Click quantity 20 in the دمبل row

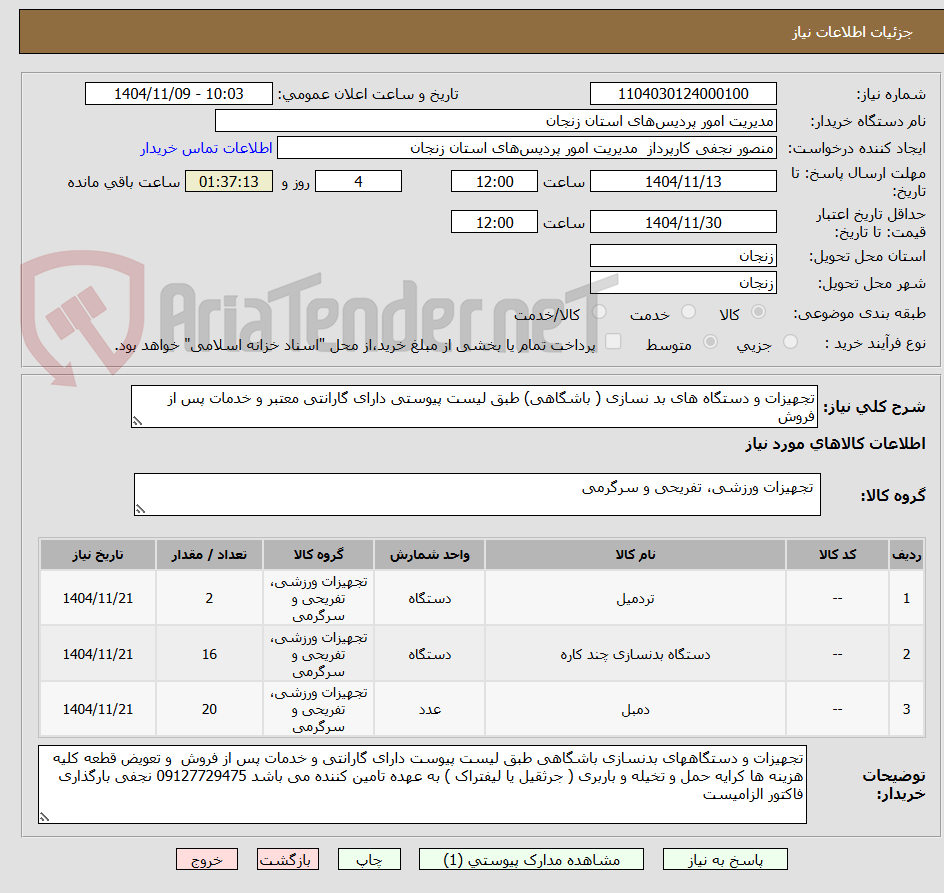[209, 709]
